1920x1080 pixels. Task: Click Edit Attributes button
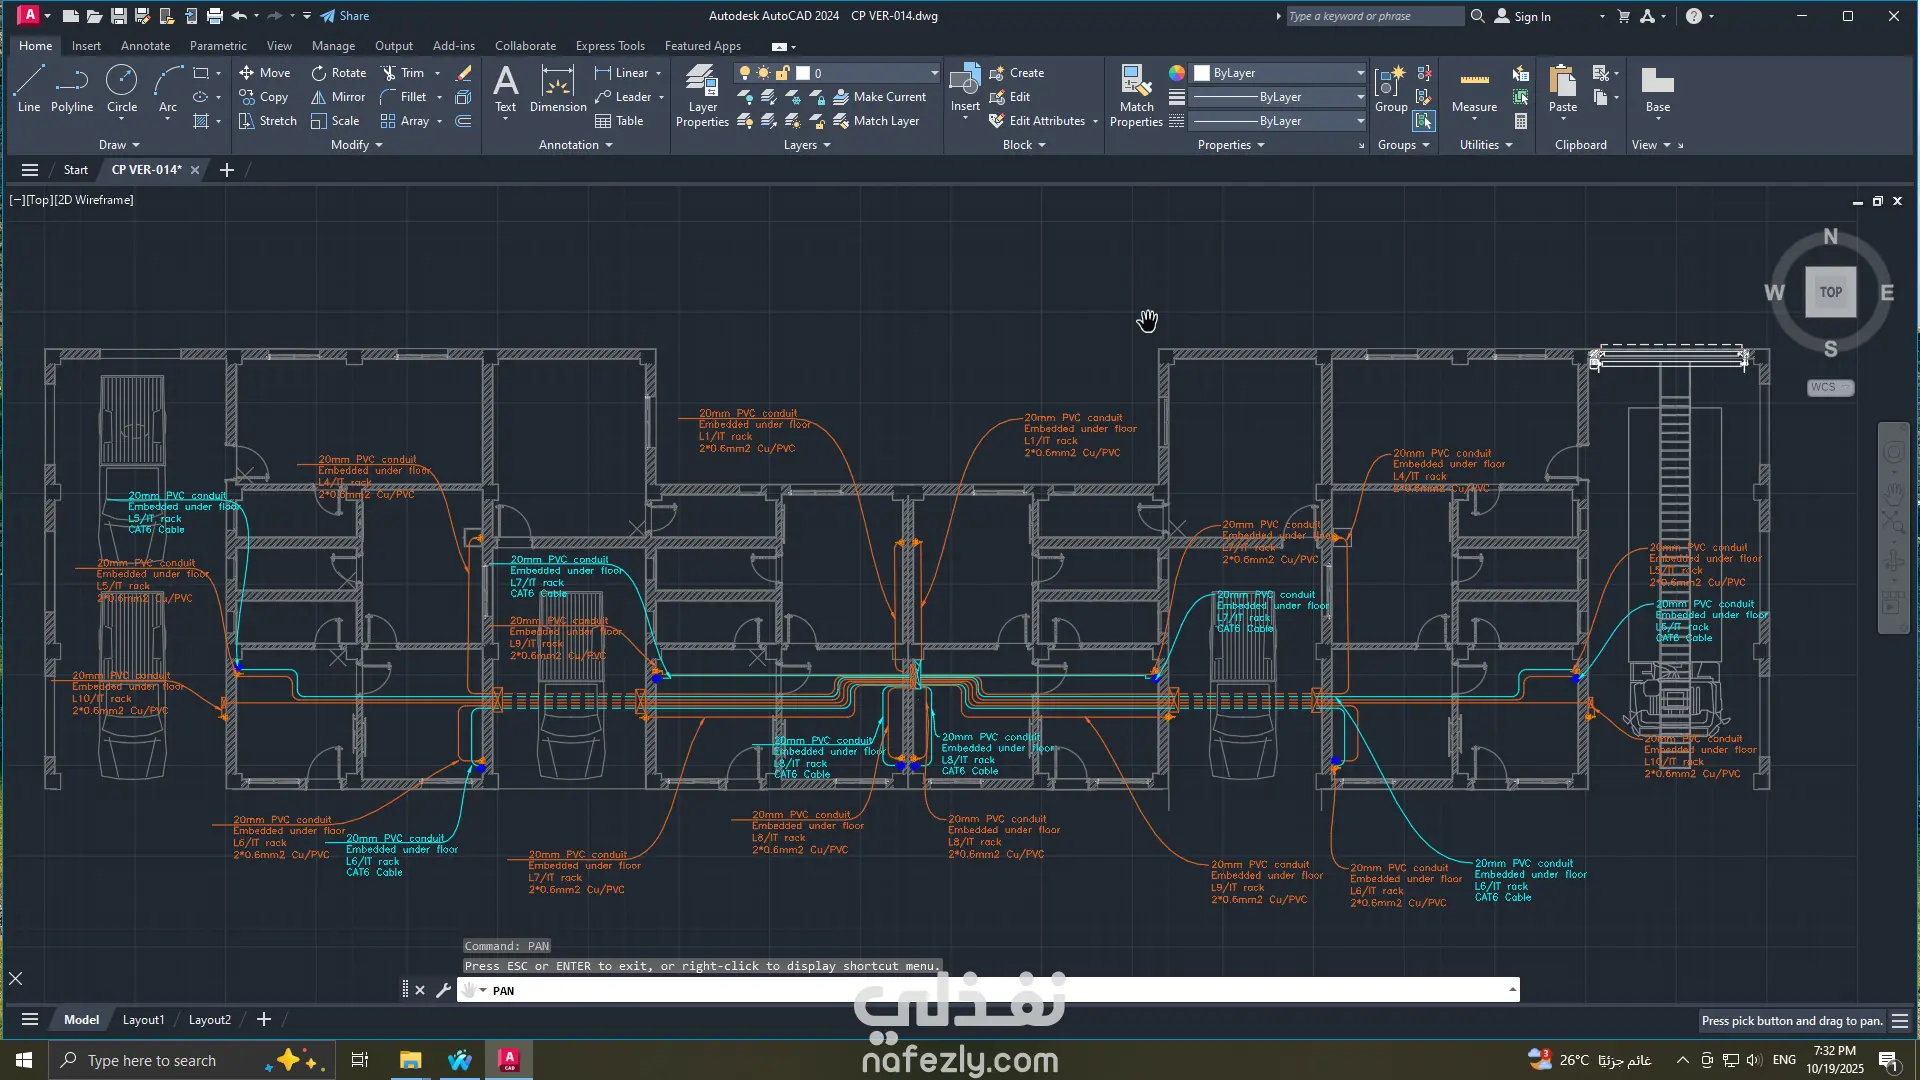click(x=1046, y=121)
